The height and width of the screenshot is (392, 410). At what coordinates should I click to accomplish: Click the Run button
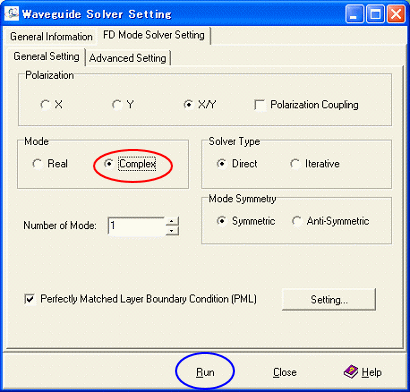205,372
